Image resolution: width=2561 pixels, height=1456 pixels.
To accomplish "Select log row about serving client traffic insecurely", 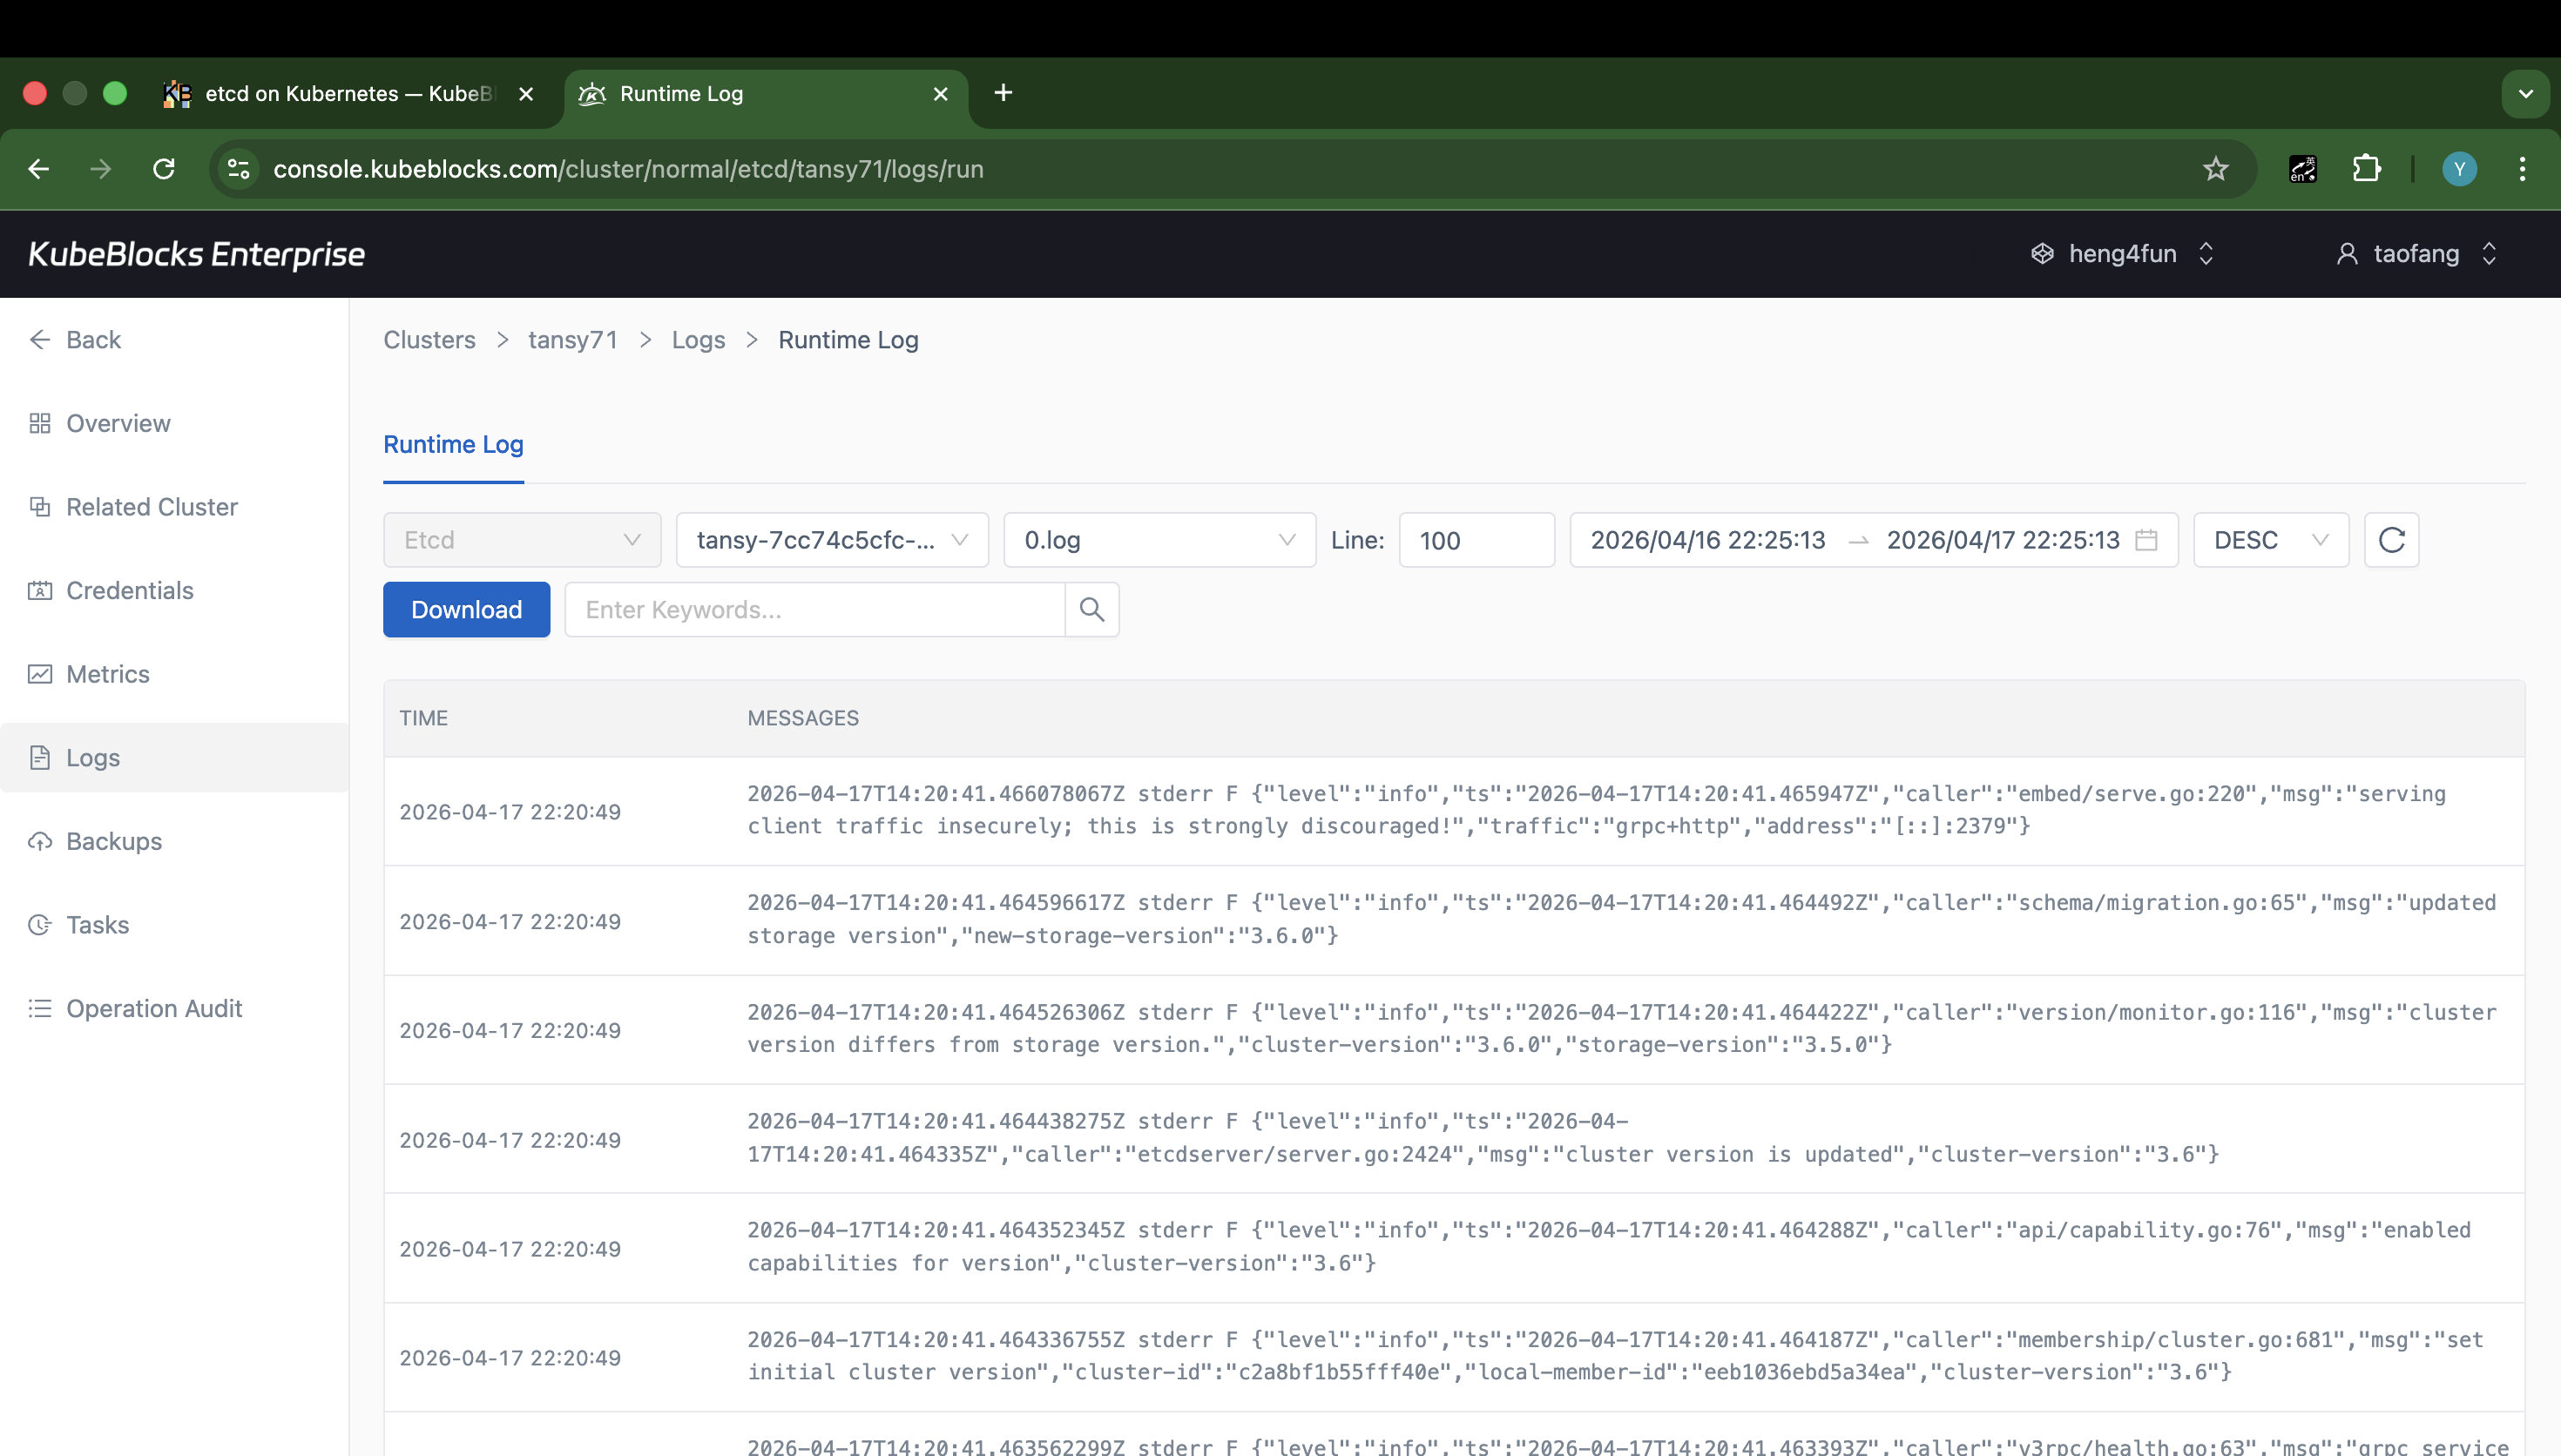I will 1454,811.
